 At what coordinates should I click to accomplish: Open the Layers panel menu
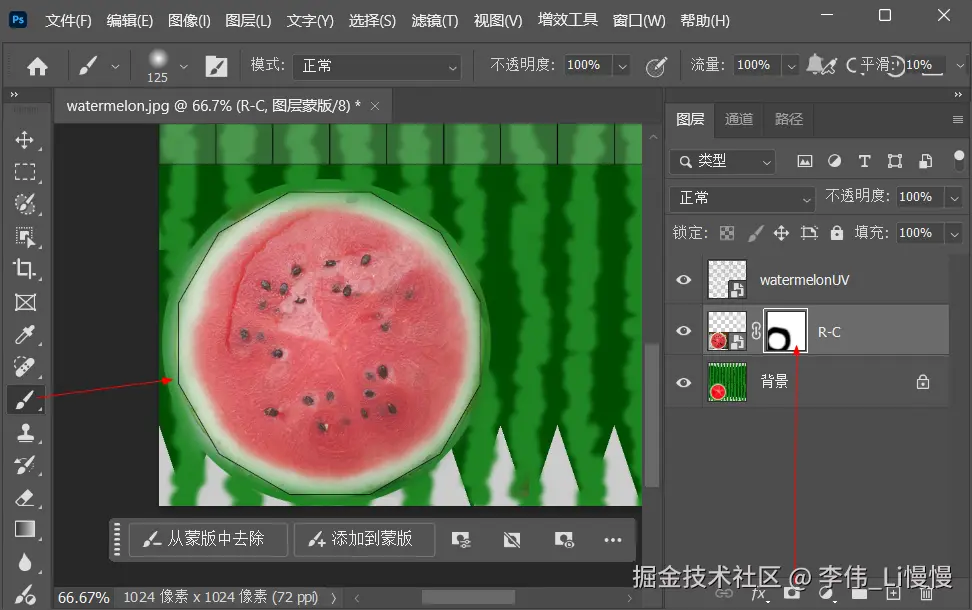[x=958, y=119]
